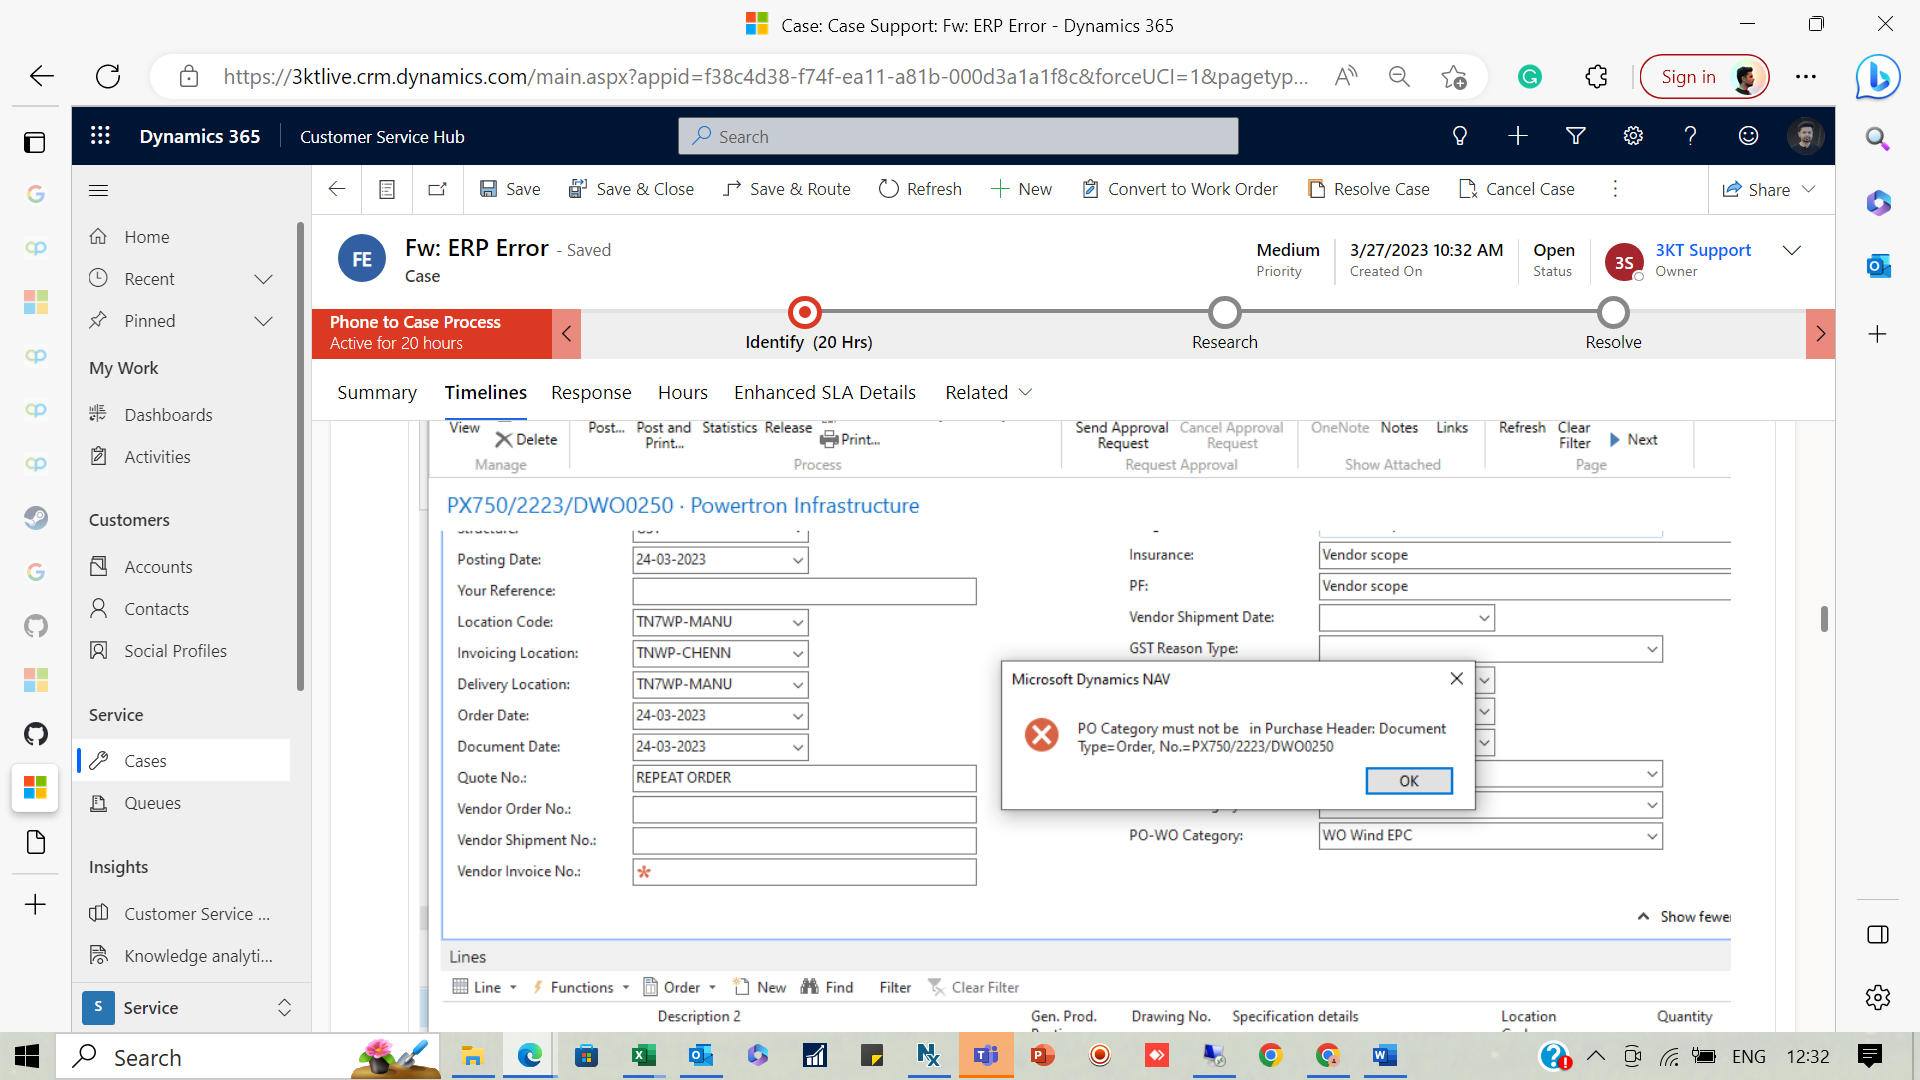Open Dynamics 365 advanced filters funnel icon

click(x=1576, y=136)
